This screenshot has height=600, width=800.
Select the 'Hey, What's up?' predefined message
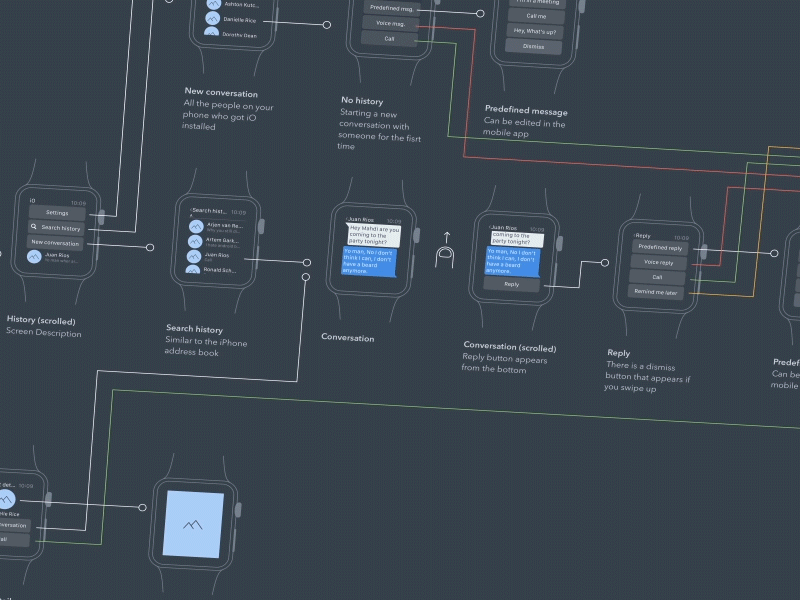tap(534, 31)
